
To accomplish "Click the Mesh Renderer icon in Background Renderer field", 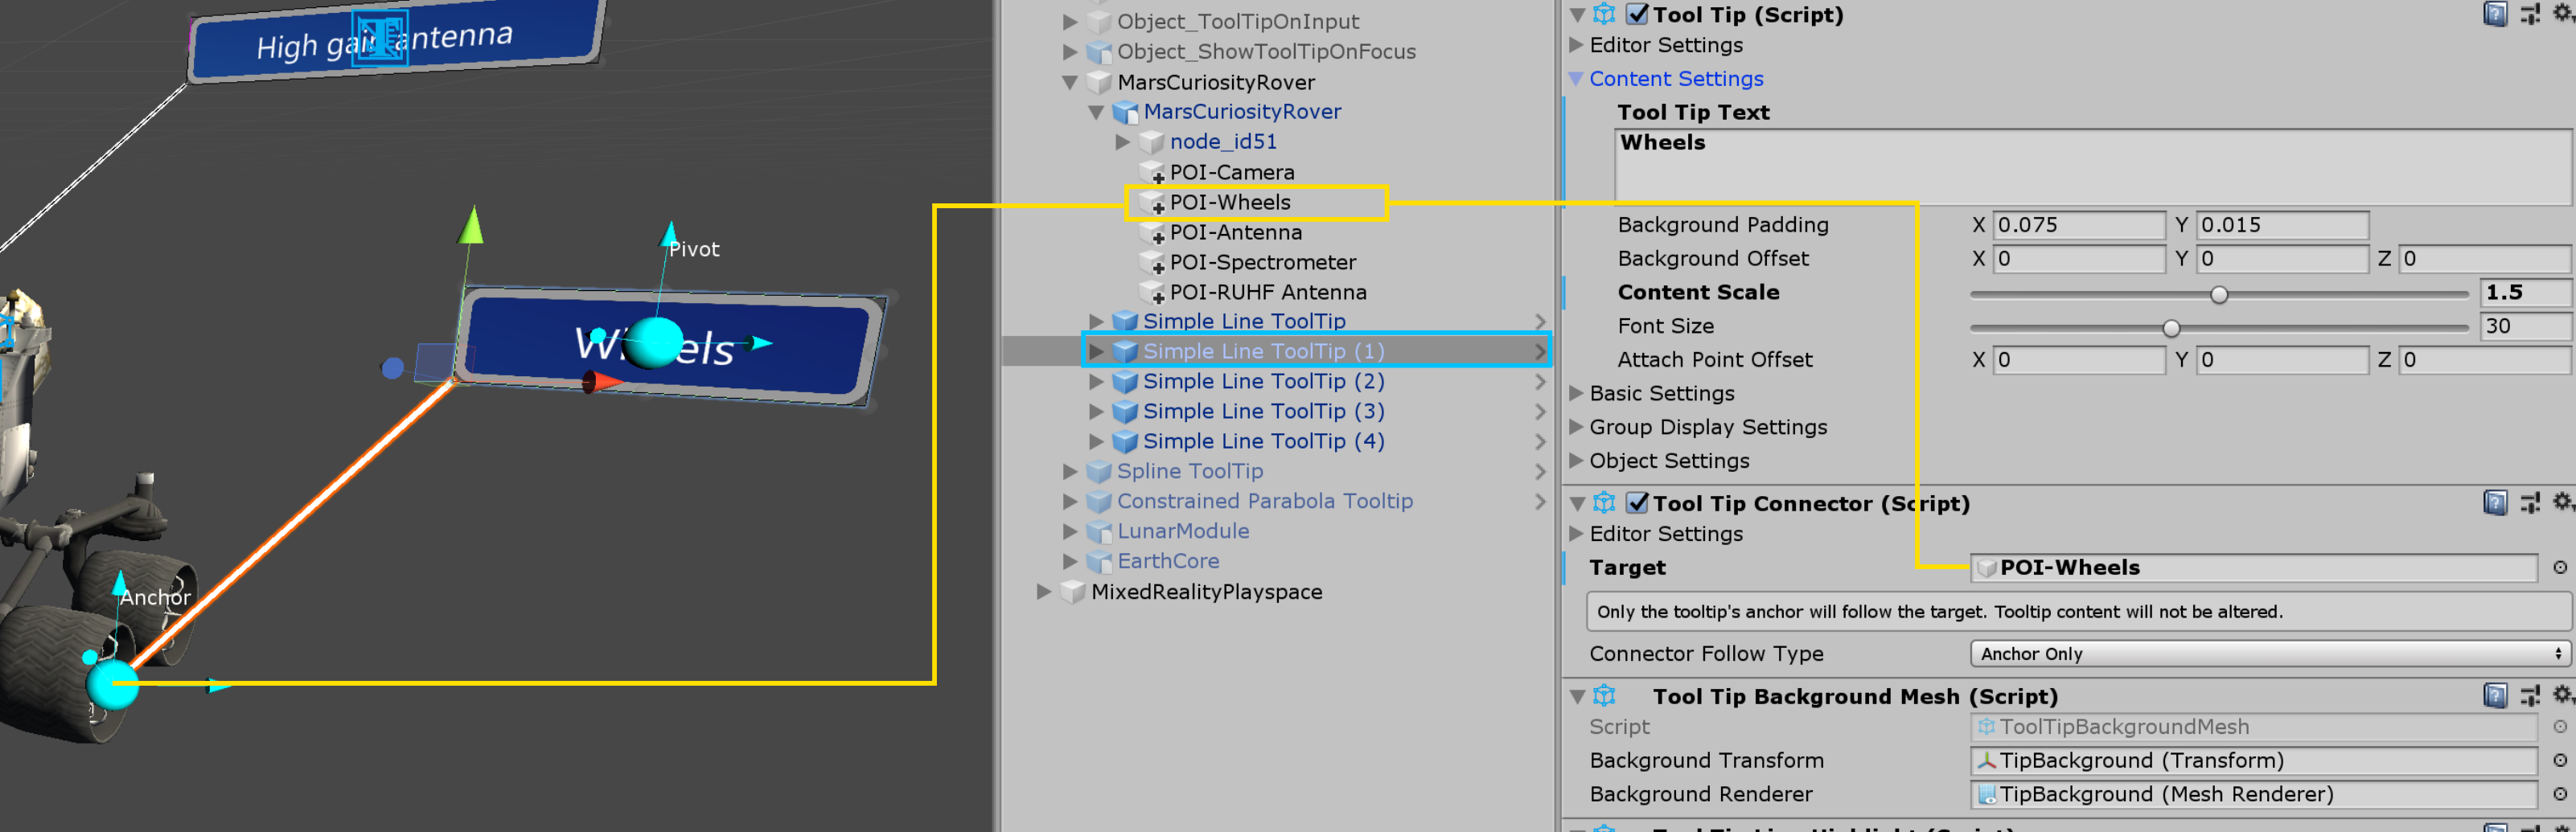I will pos(1986,794).
